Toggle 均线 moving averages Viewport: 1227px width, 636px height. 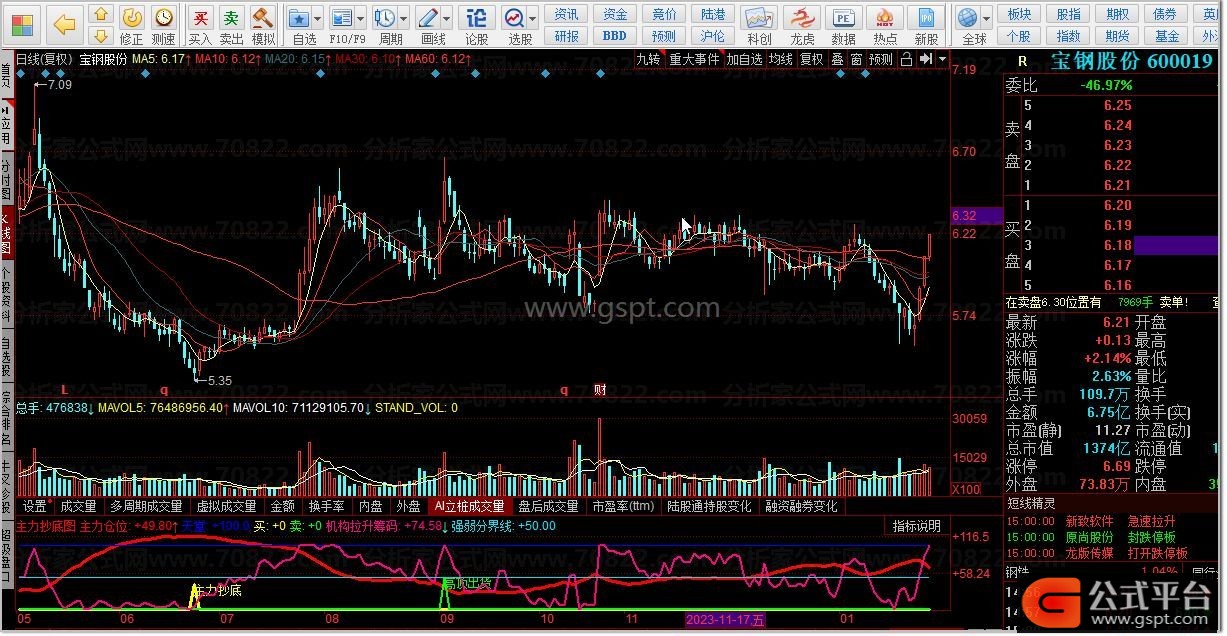point(780,59)
